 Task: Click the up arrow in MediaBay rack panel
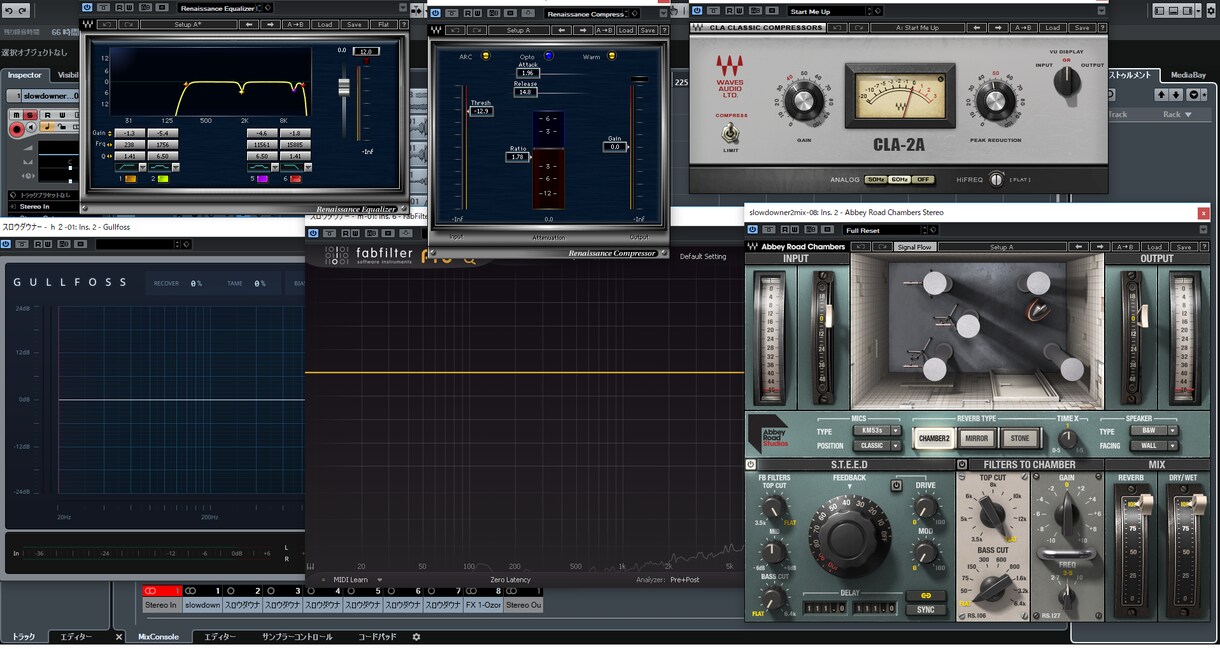pyautogui.click(x=1161, y=95)
